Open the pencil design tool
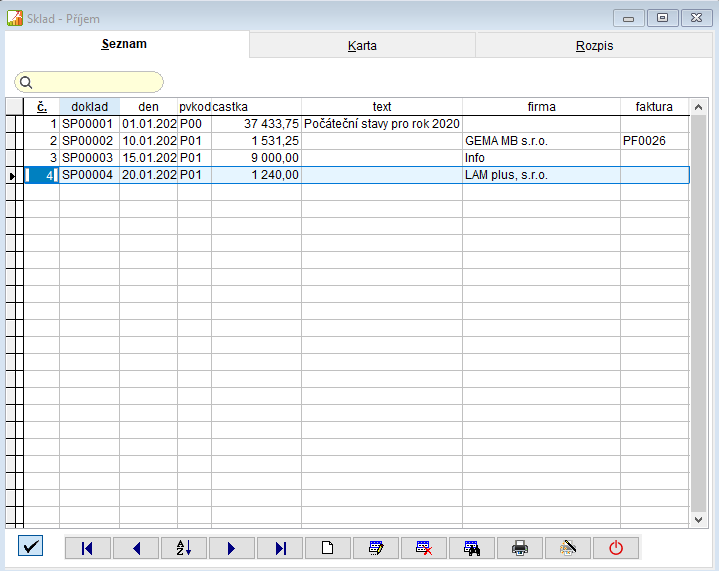719x571 pixels. point(568,548)
